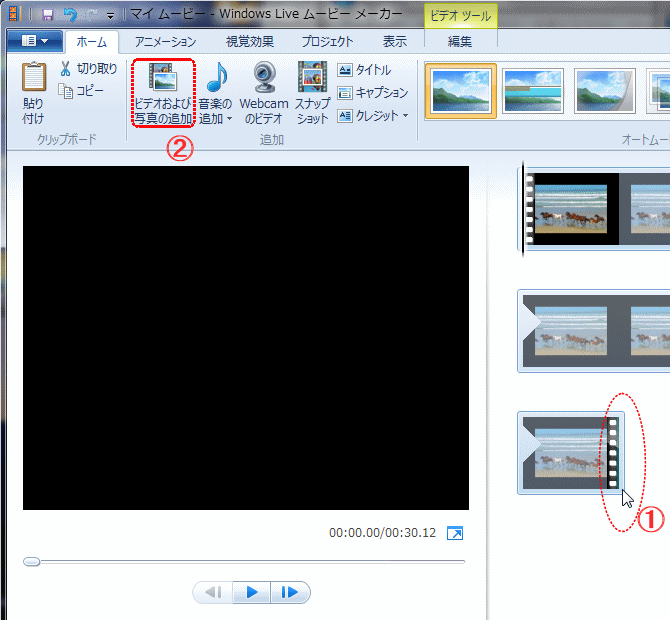670x620 pixels.
Task: Switch preview to full screen
Action: point(455,533)
